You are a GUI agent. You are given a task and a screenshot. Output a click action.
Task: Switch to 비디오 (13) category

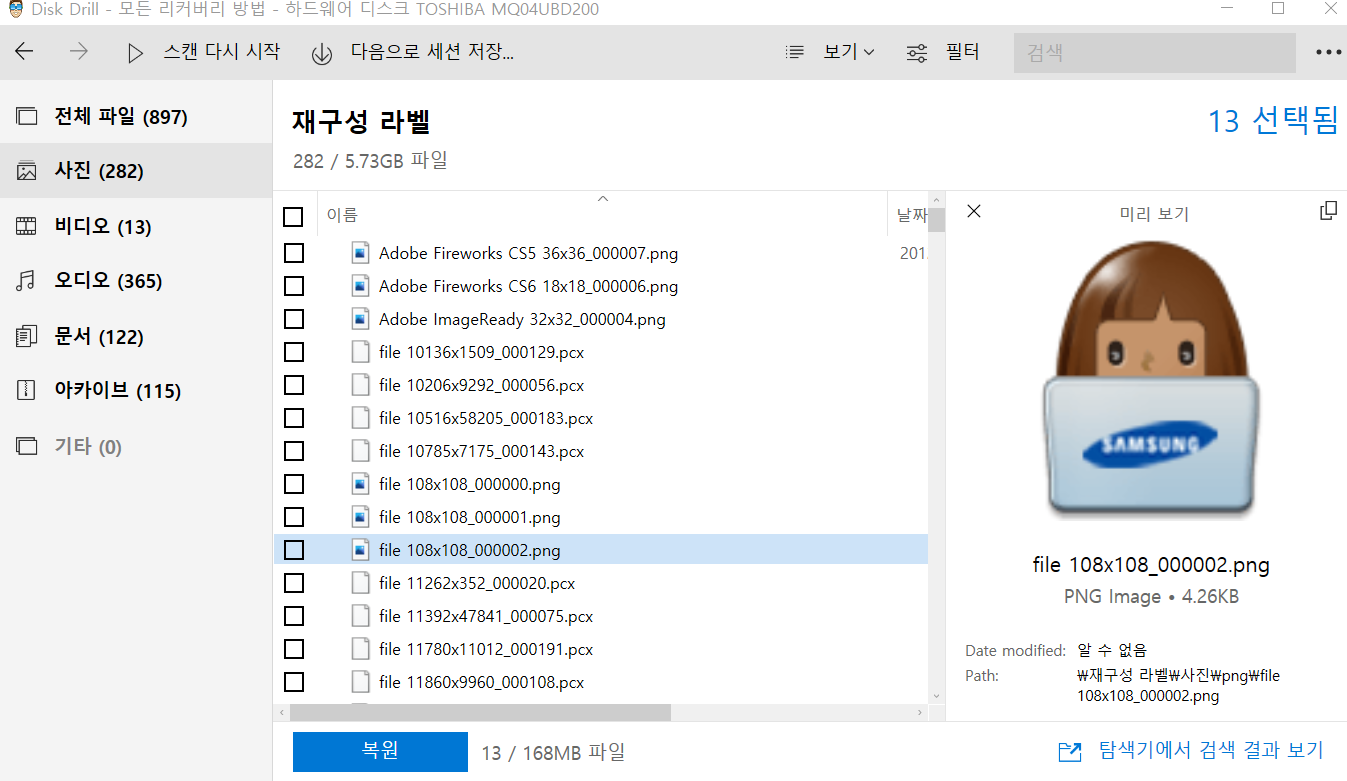point(136,227)
